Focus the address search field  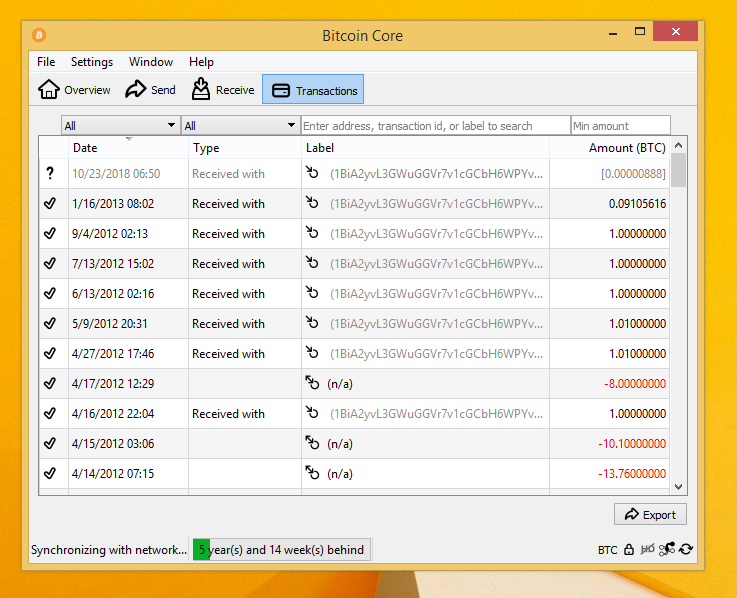pos(436,126)
